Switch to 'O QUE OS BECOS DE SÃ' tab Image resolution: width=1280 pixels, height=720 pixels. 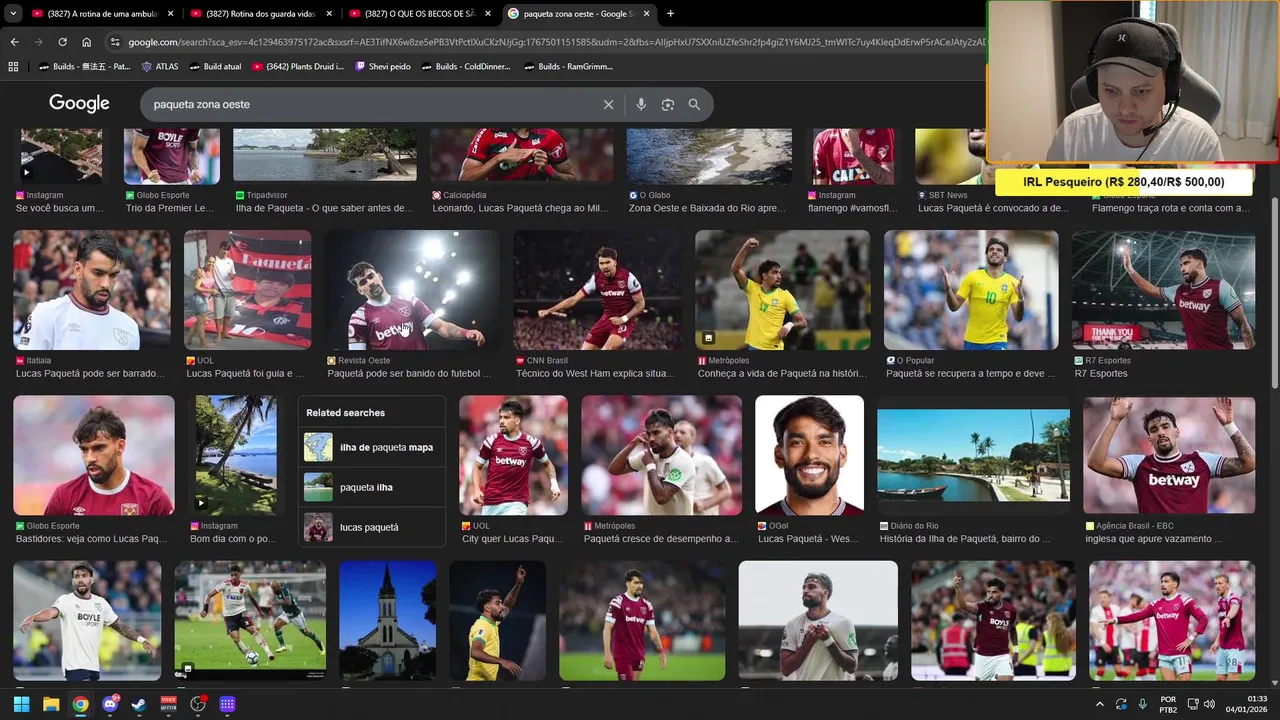(x=420, y=14)
